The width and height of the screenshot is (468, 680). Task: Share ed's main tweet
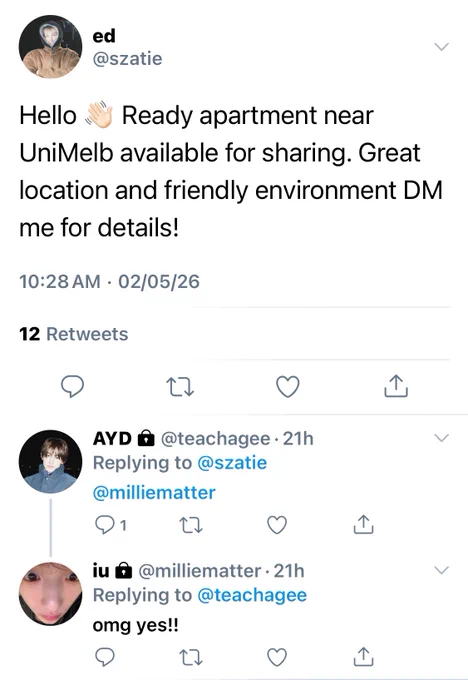[396, 386]
